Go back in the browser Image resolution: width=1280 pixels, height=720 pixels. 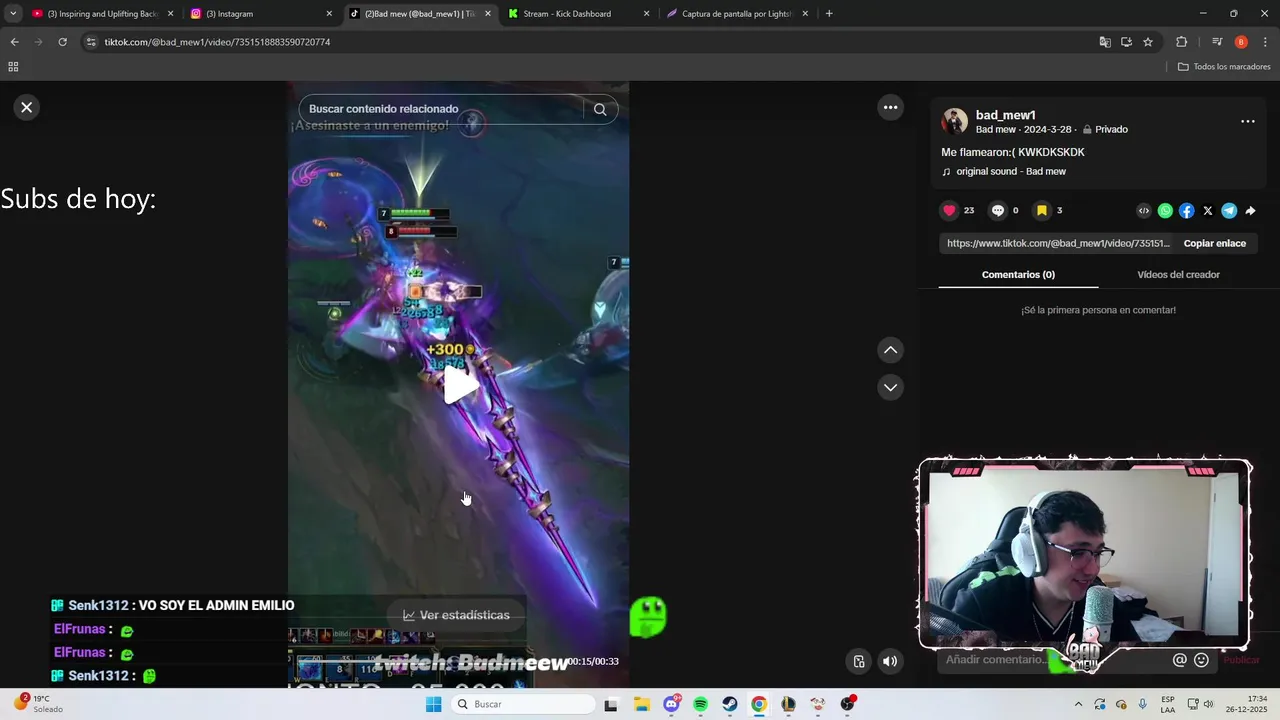tap(14, 42)
